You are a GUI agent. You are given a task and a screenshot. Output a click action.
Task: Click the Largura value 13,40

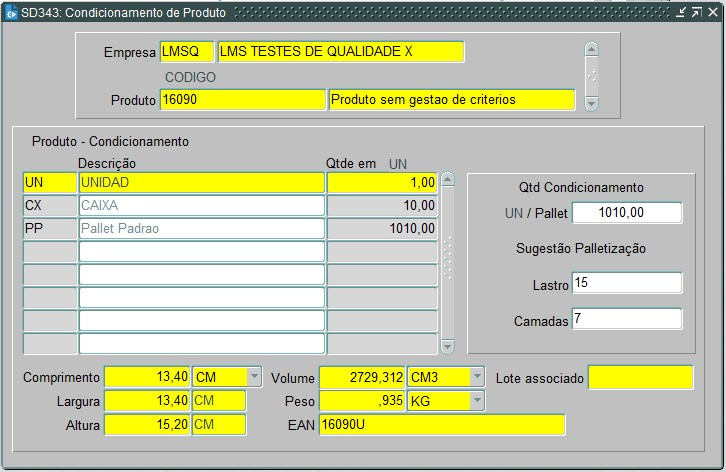point(147,401)
